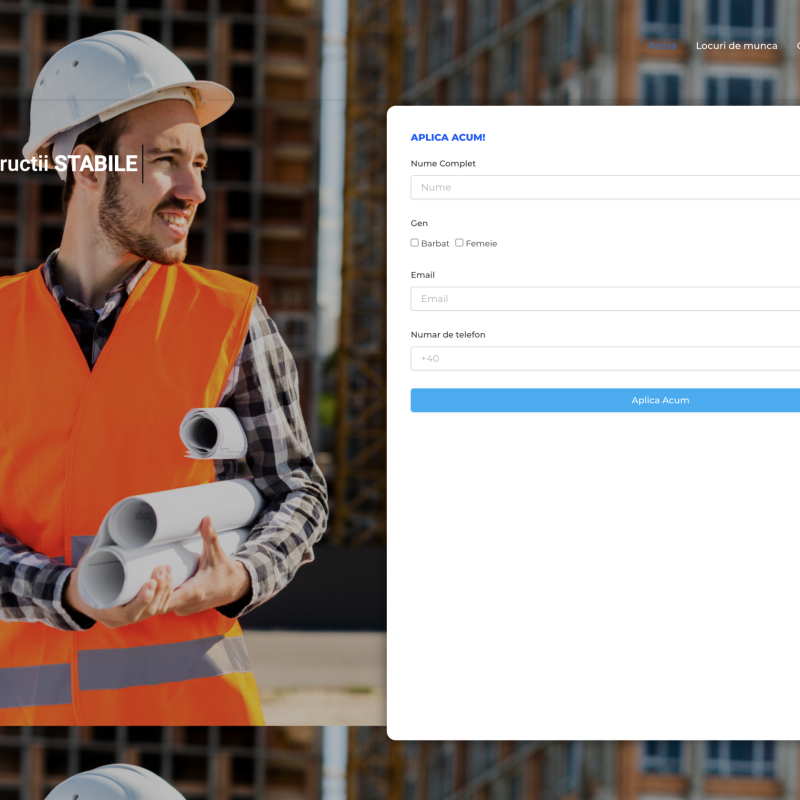Click the 'Numar de telefon' label
Screen dimensions: 800x800
[x=448, y=335]
